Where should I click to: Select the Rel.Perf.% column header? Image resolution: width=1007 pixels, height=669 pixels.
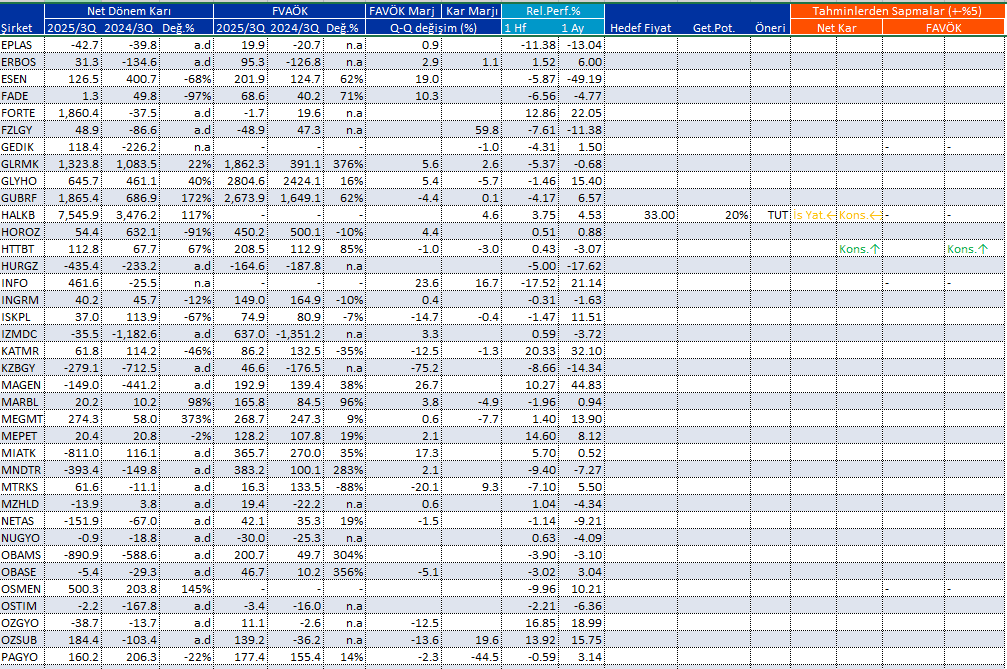(x=553, y=10)
